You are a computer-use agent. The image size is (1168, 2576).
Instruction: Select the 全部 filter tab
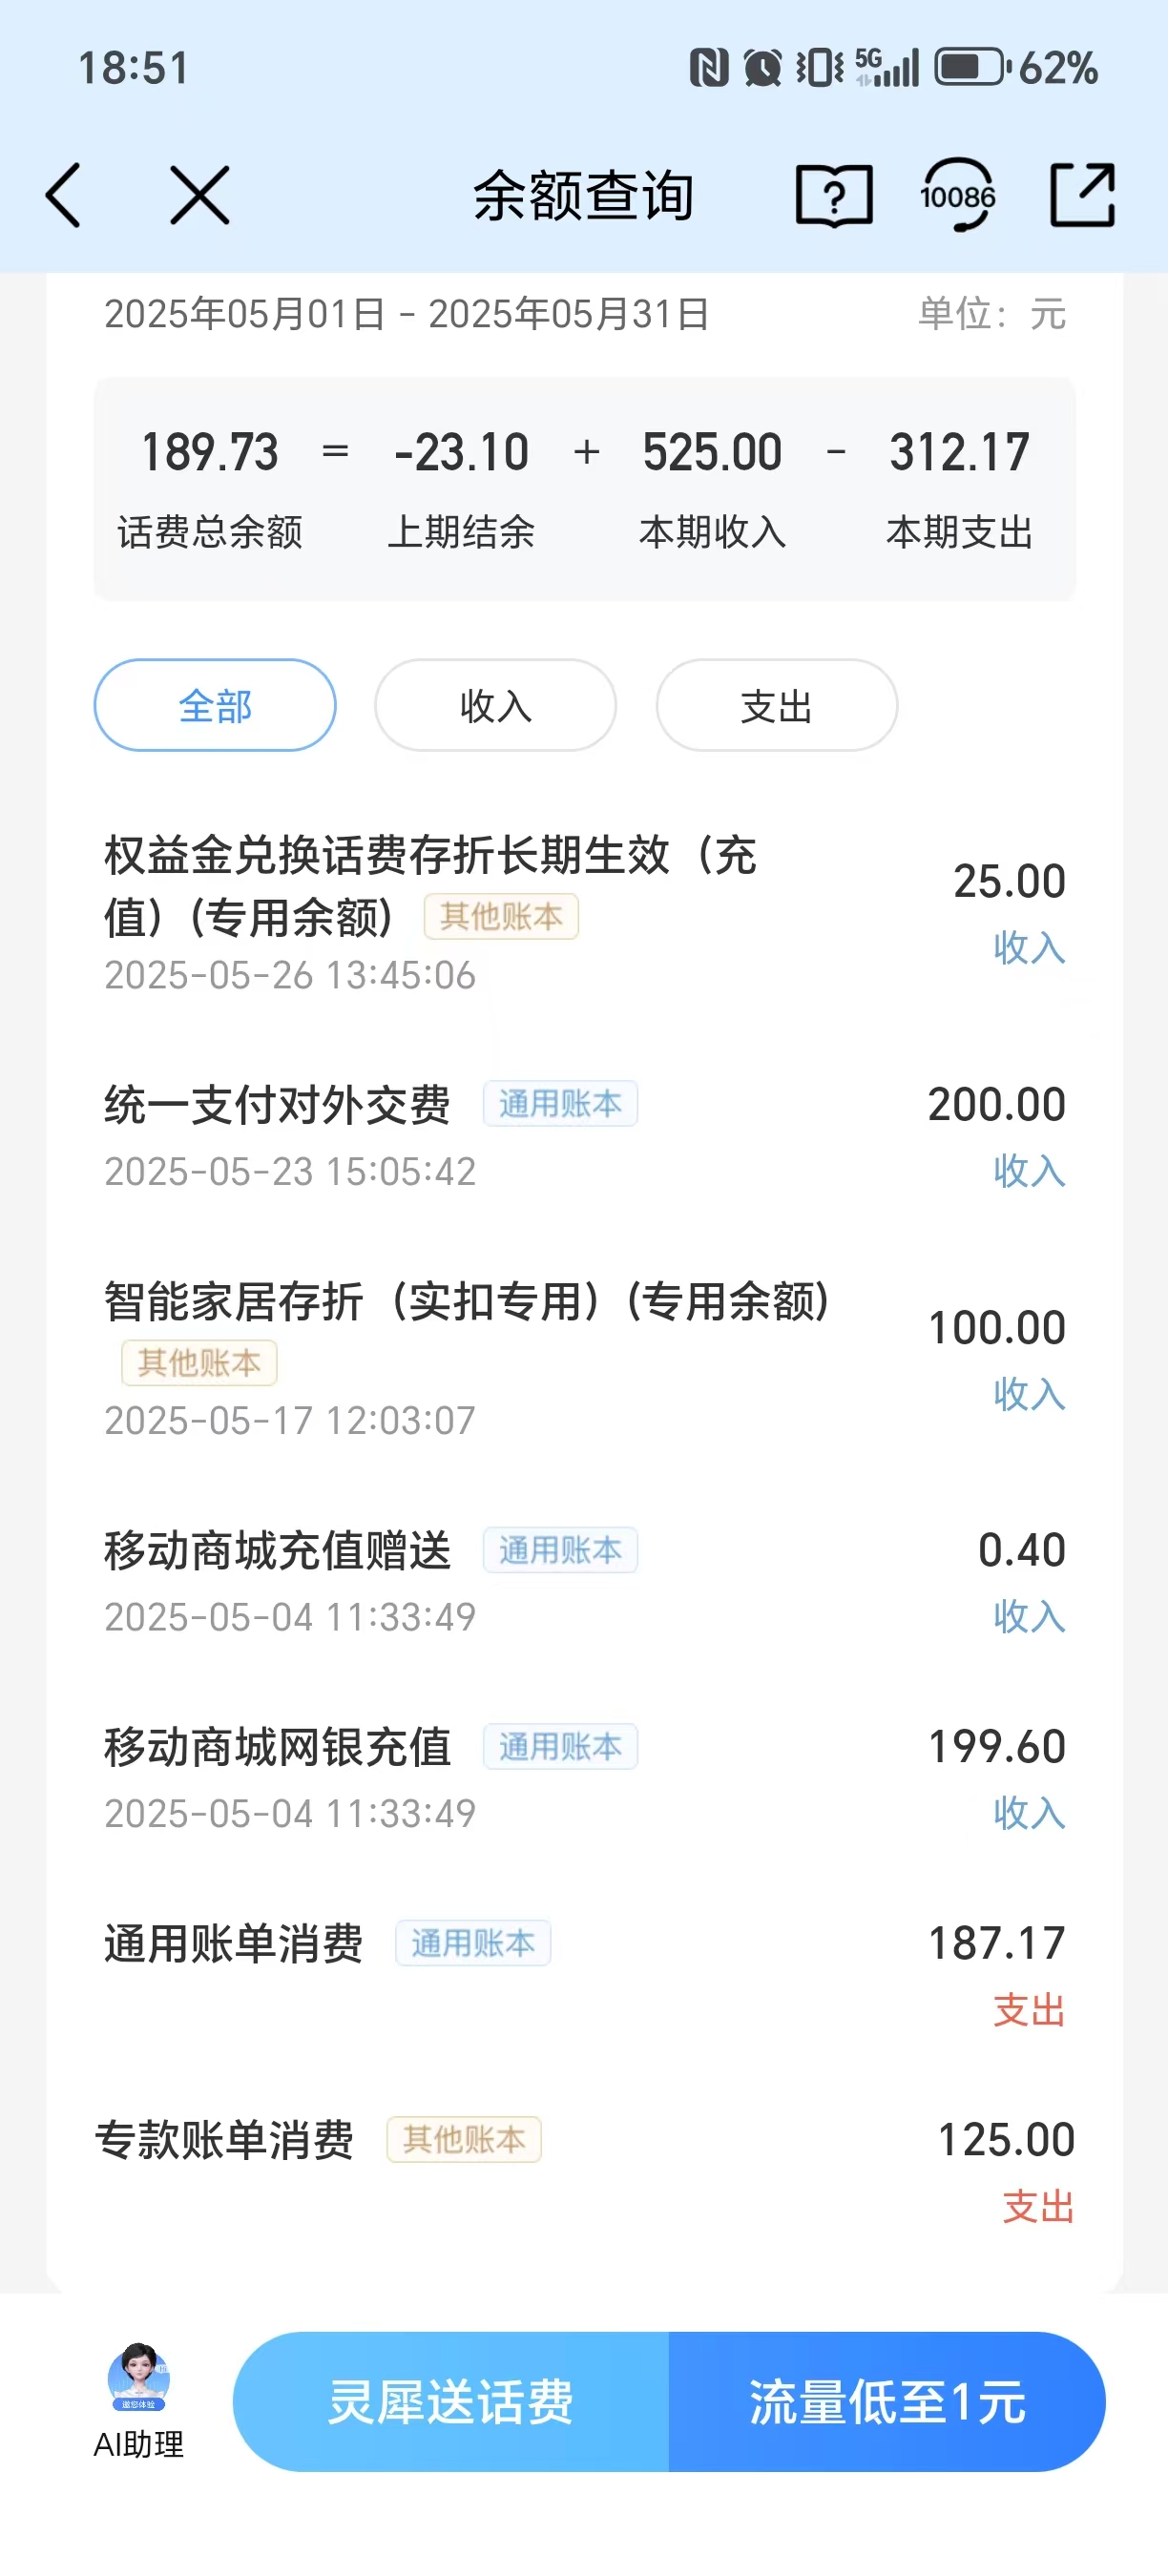215,706
